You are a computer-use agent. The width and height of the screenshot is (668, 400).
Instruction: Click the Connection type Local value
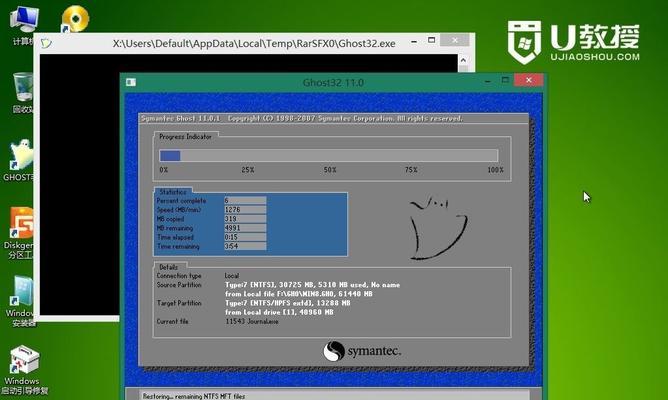click(232, 276)
